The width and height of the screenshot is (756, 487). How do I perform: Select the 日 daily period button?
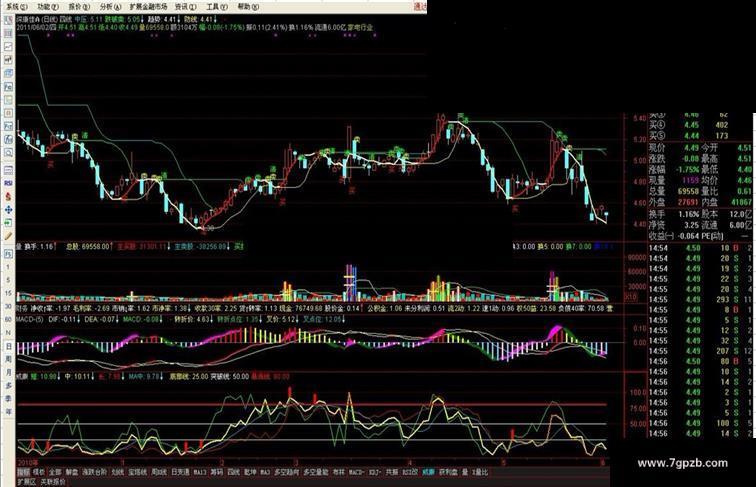8,346
